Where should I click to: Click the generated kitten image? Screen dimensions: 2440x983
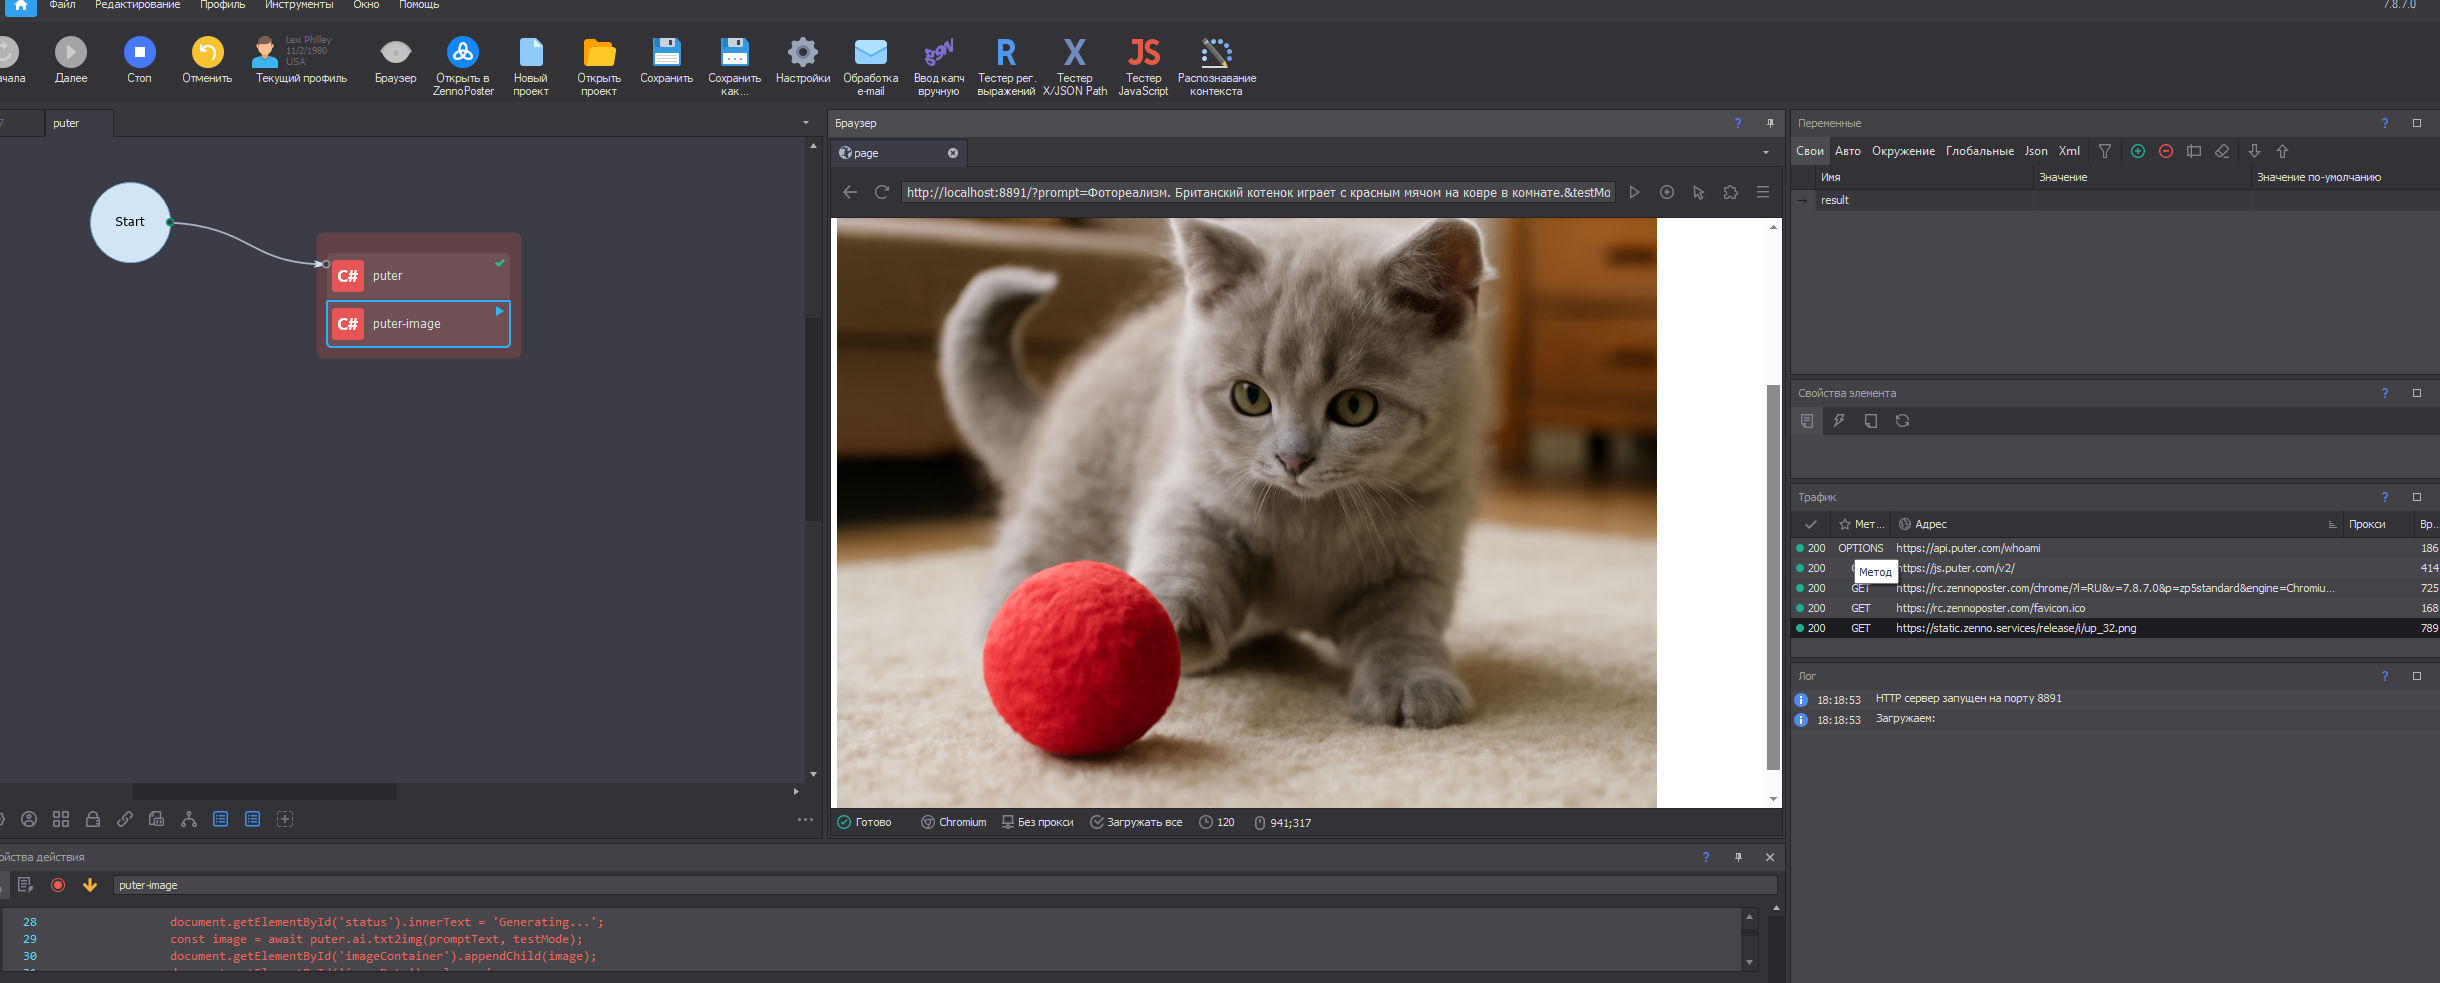tap(1246, 513)
